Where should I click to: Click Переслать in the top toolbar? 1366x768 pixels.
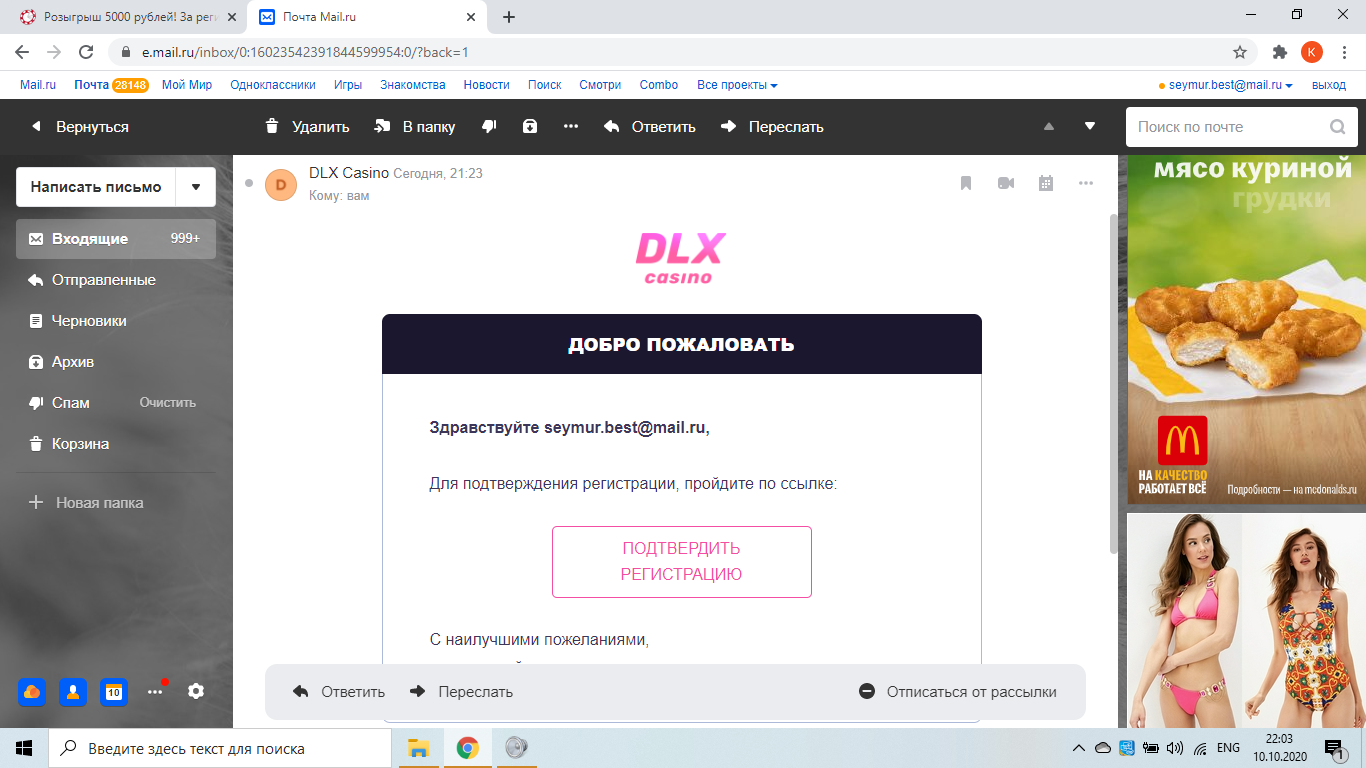pyautogui.click(x=772, y=127)
